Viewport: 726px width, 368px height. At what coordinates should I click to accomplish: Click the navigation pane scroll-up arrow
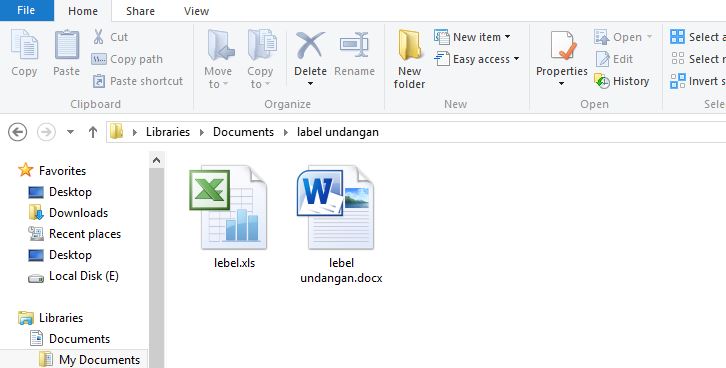coord(156,160)
